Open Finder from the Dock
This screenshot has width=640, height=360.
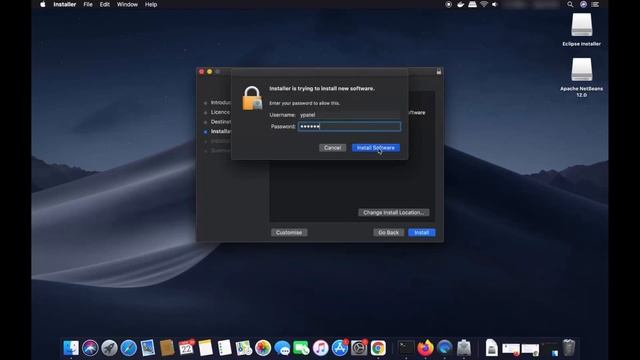pos(71,348)
